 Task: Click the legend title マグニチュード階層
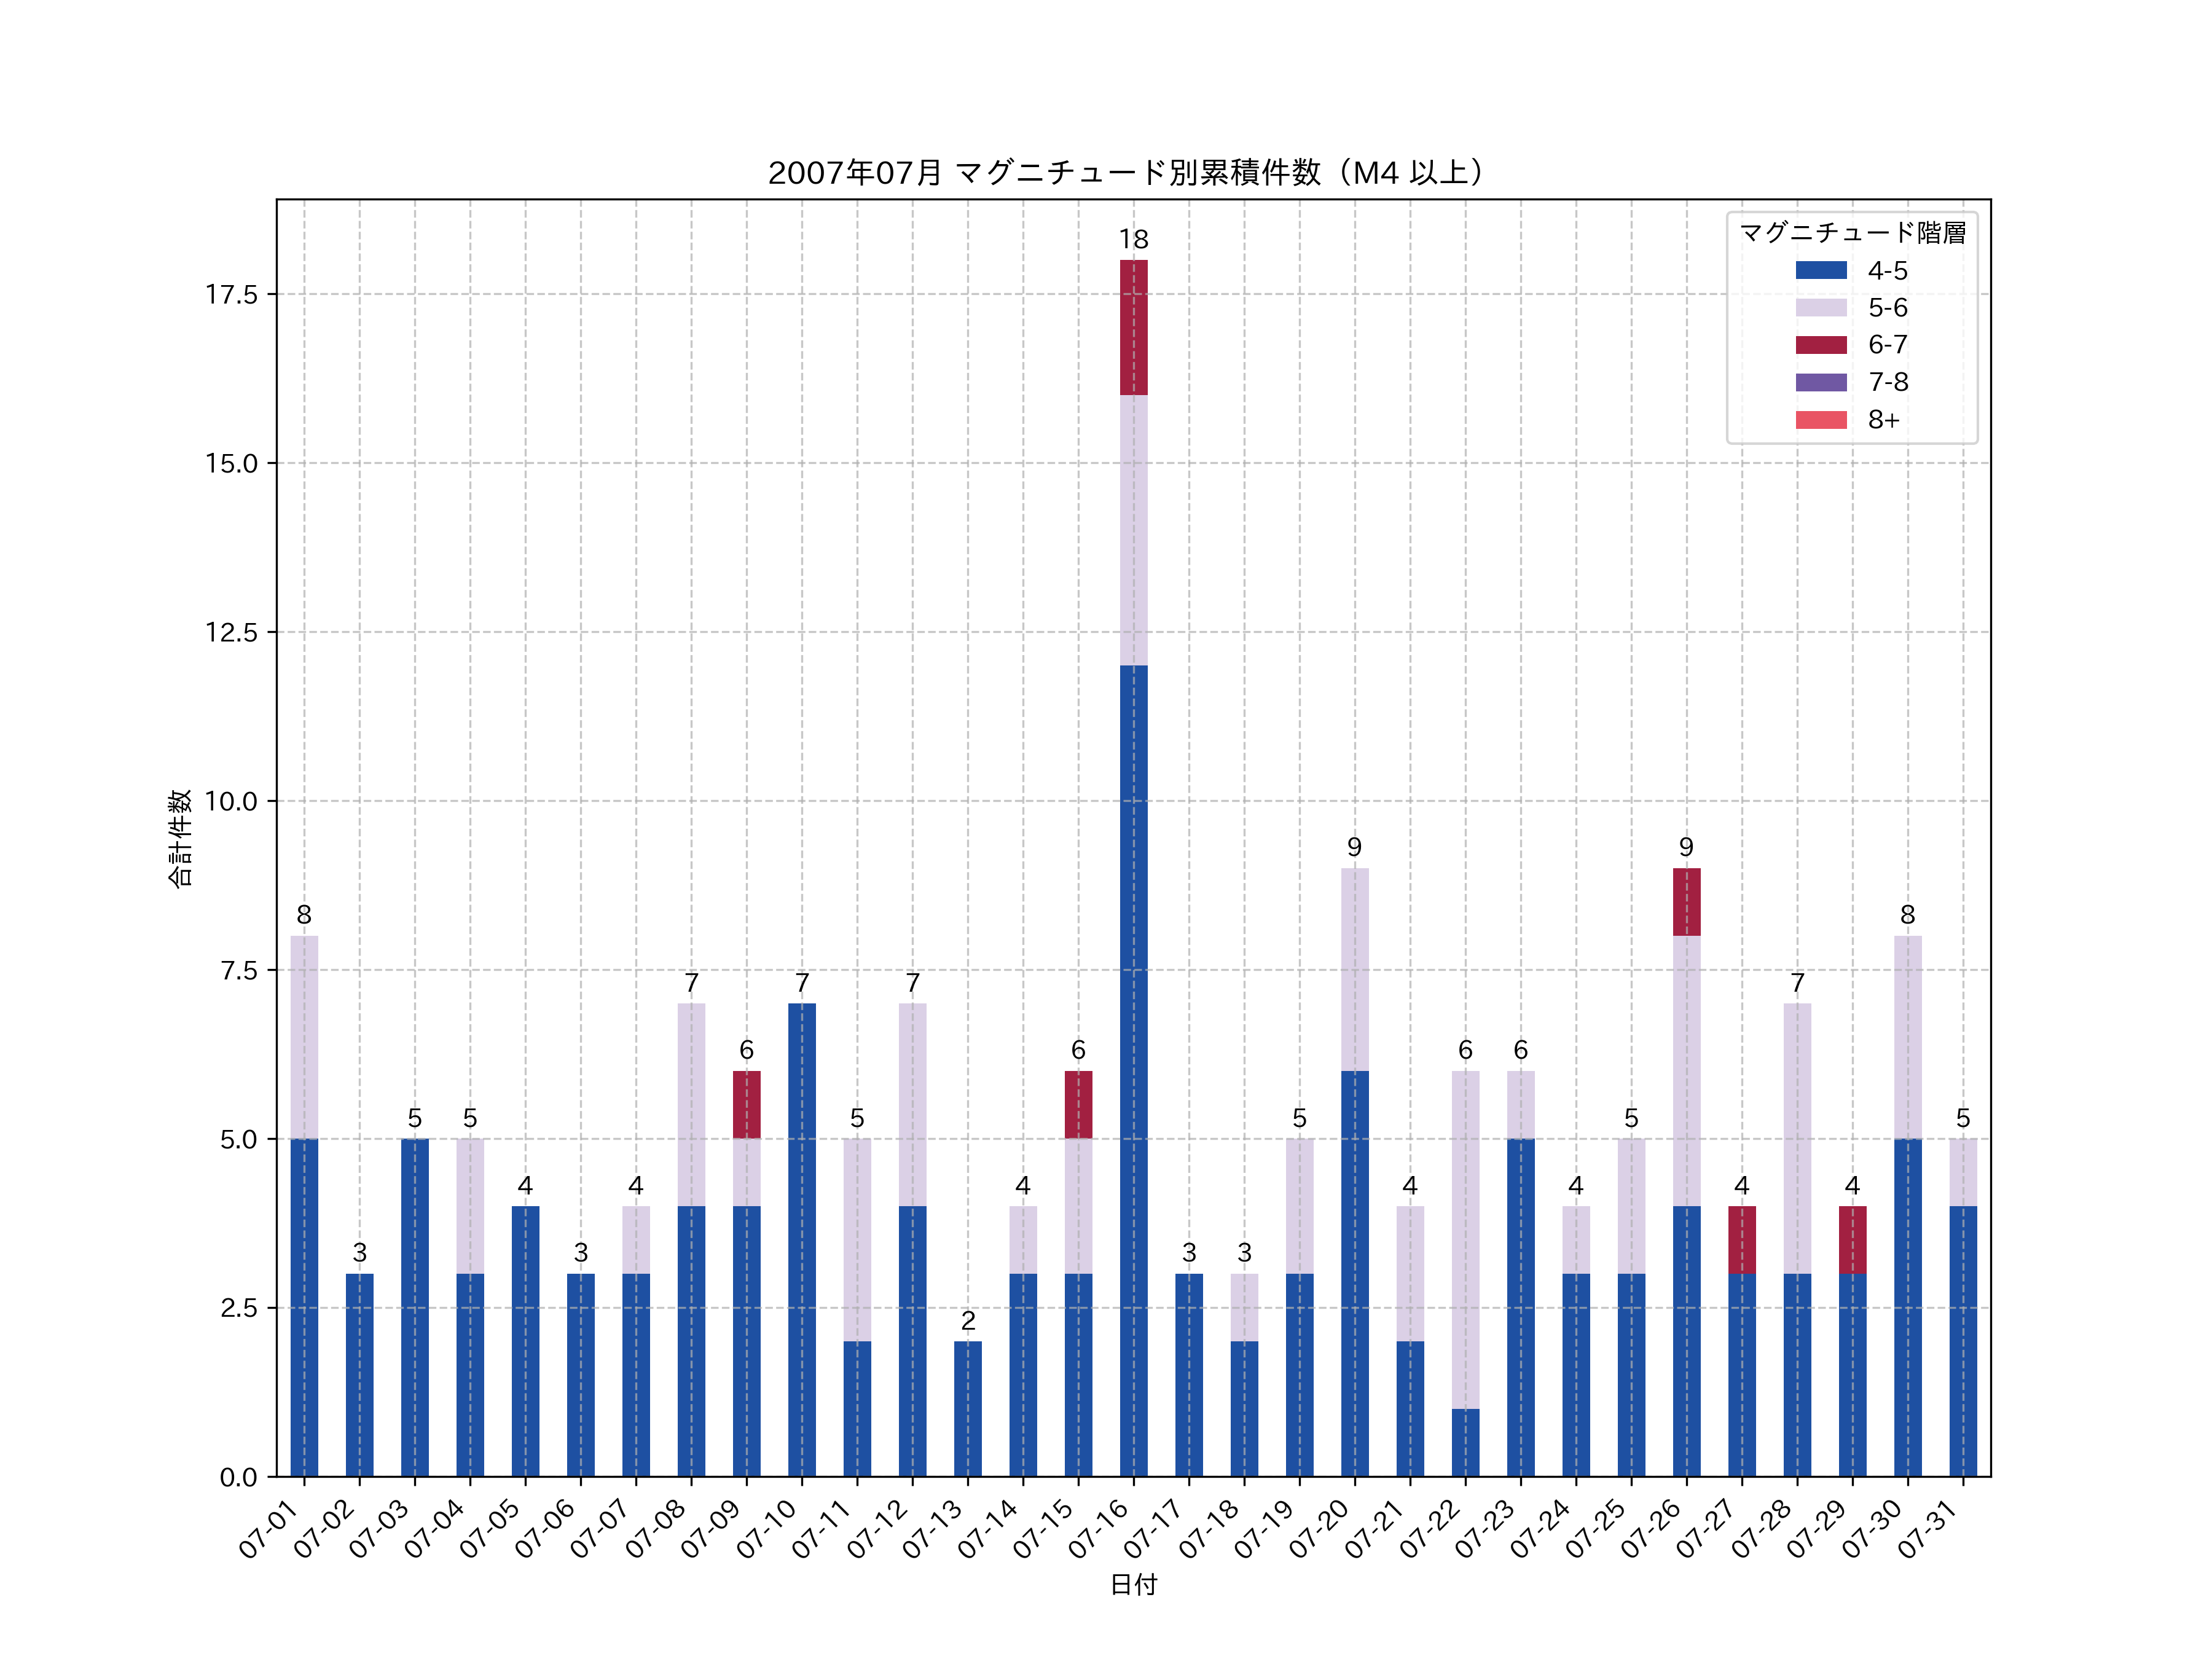(1852, 233)
